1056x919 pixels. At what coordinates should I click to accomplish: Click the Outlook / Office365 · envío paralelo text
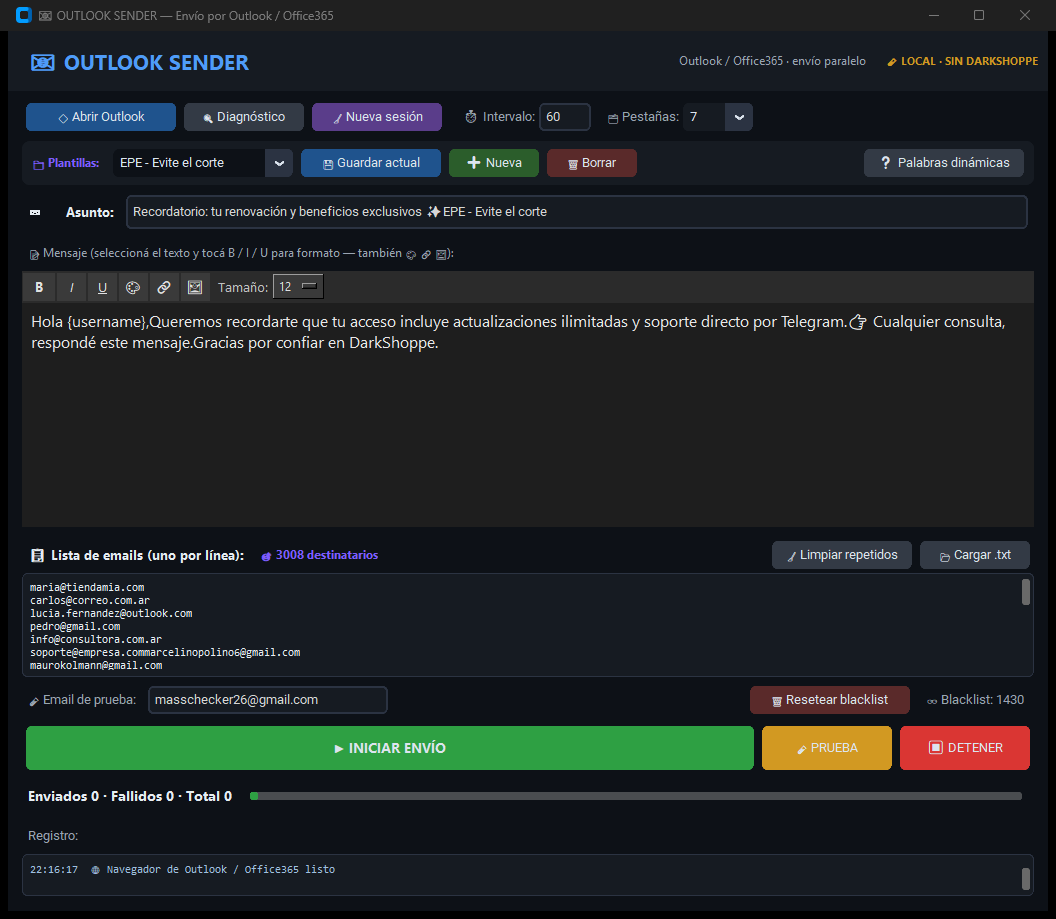click(772, 61)
